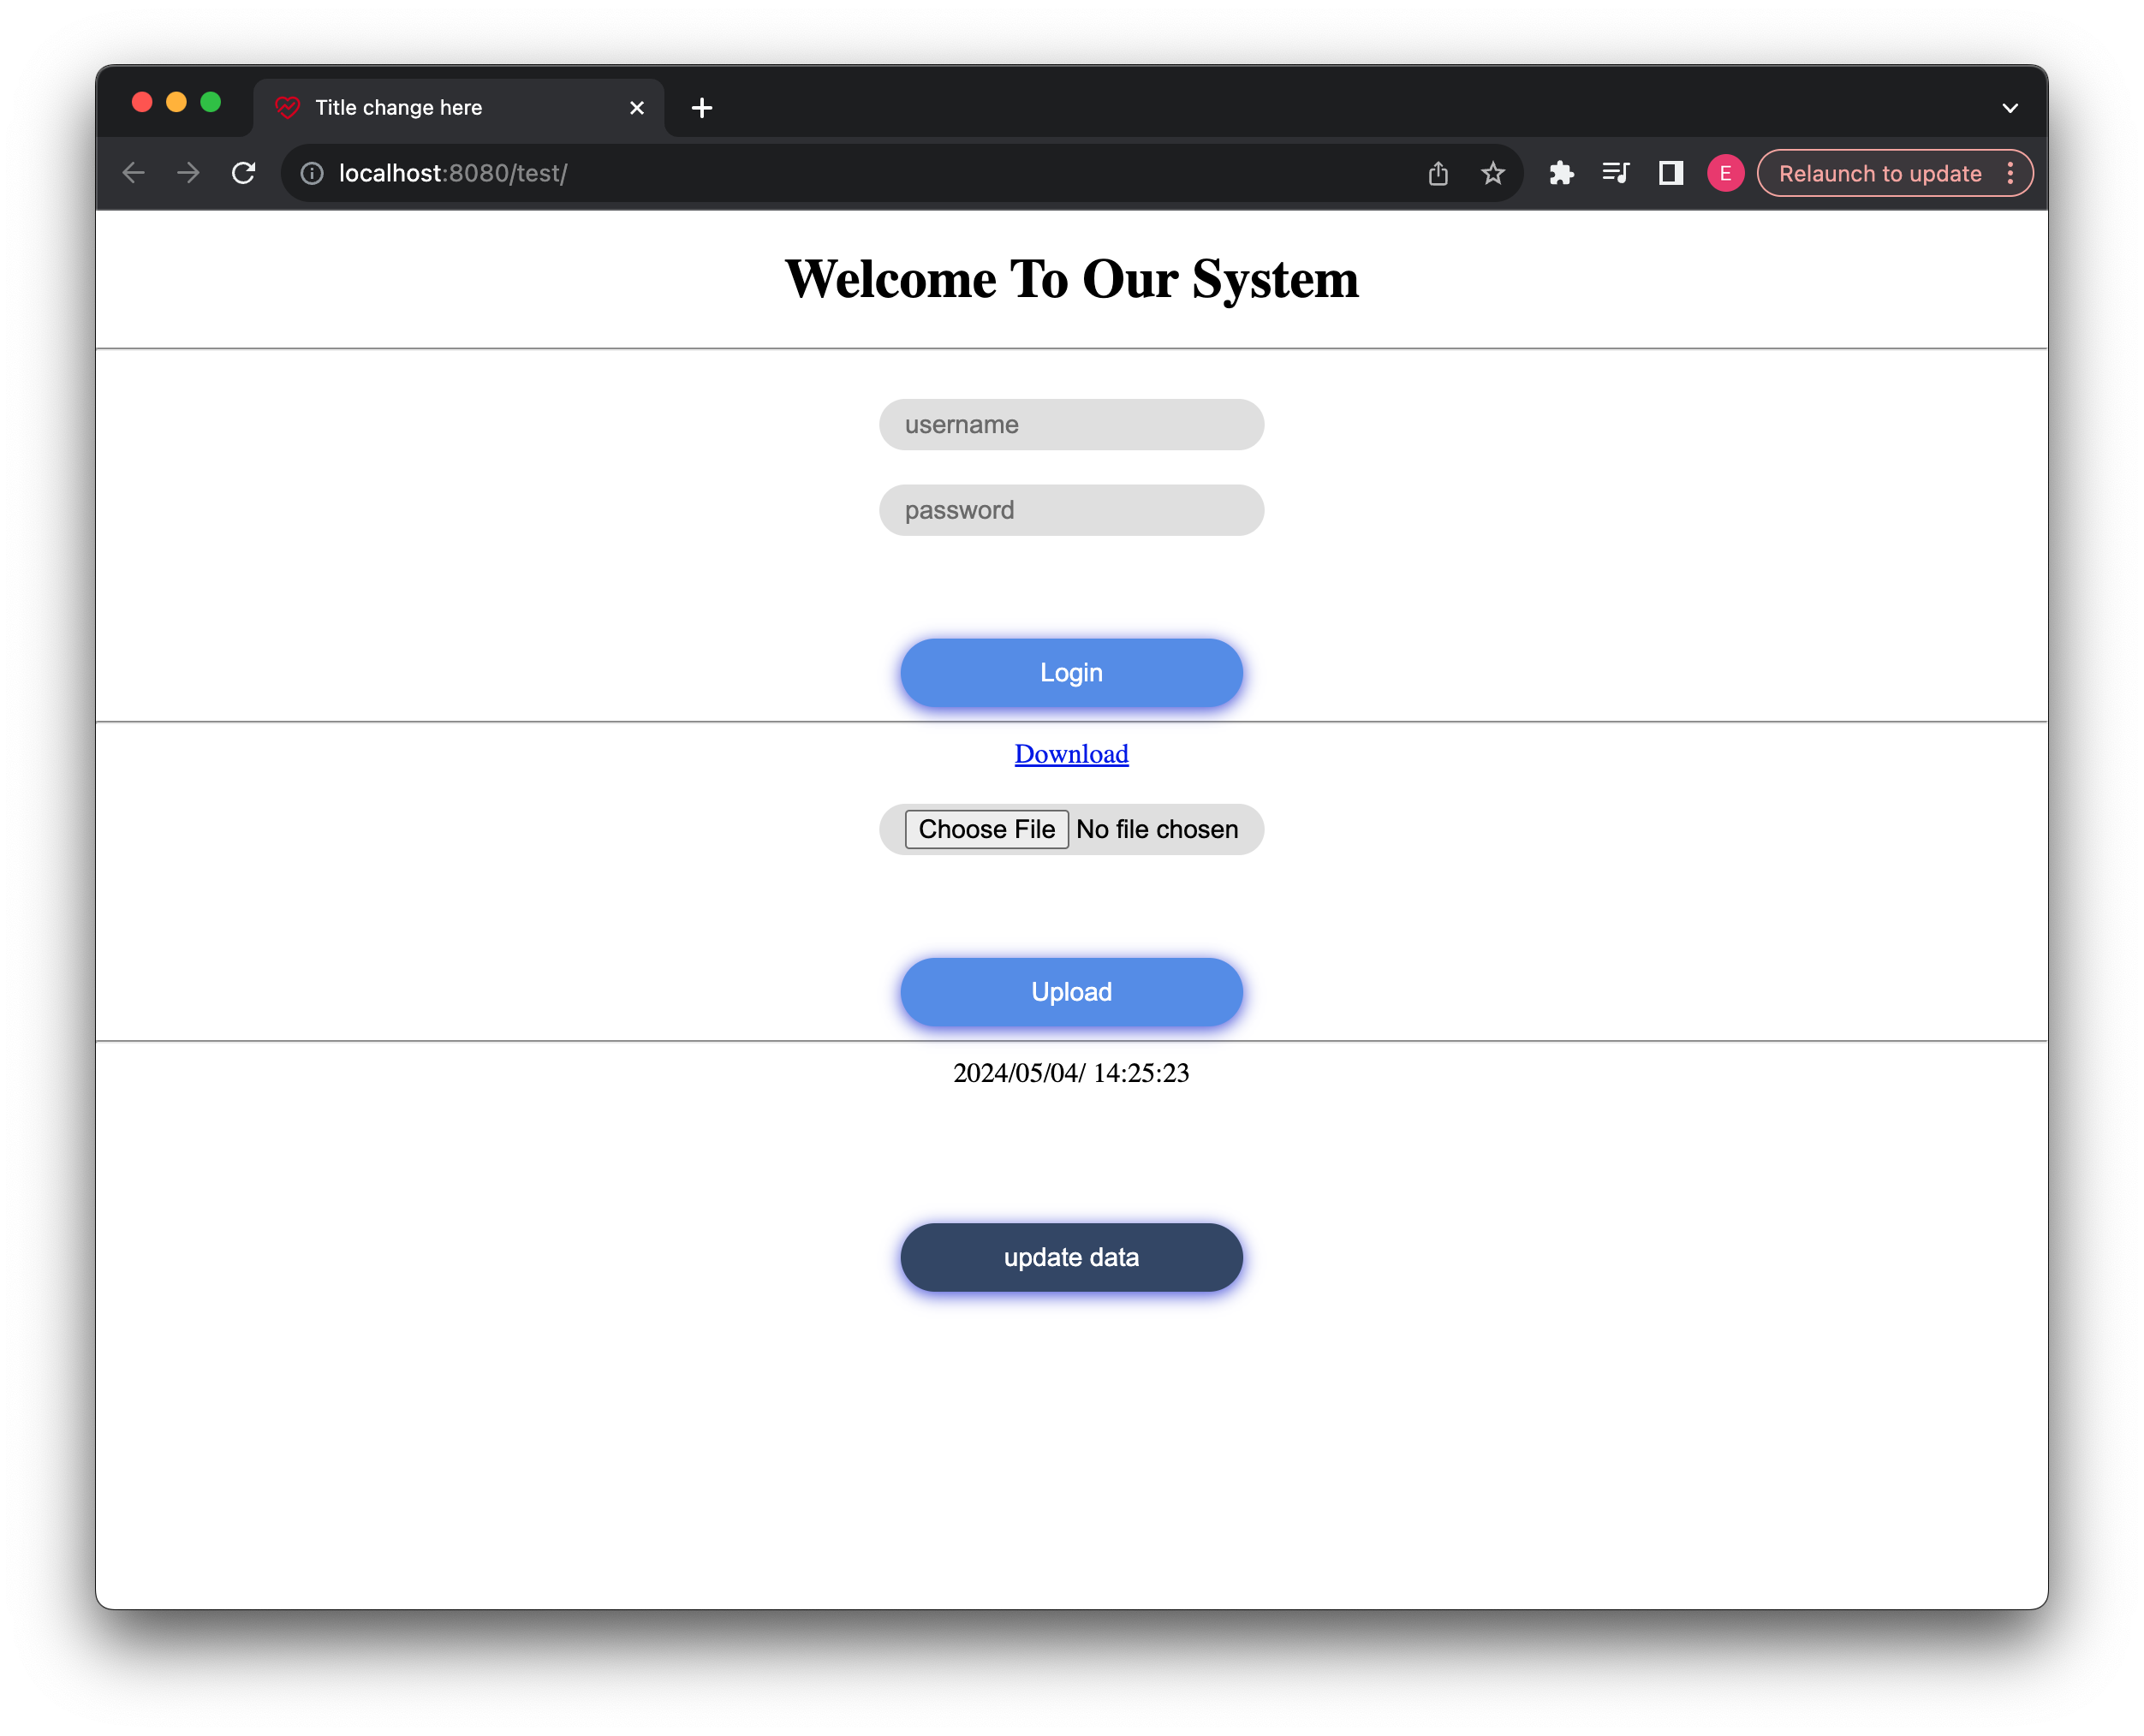
Task: Open the share page icon
Action: coord(1438,173)
